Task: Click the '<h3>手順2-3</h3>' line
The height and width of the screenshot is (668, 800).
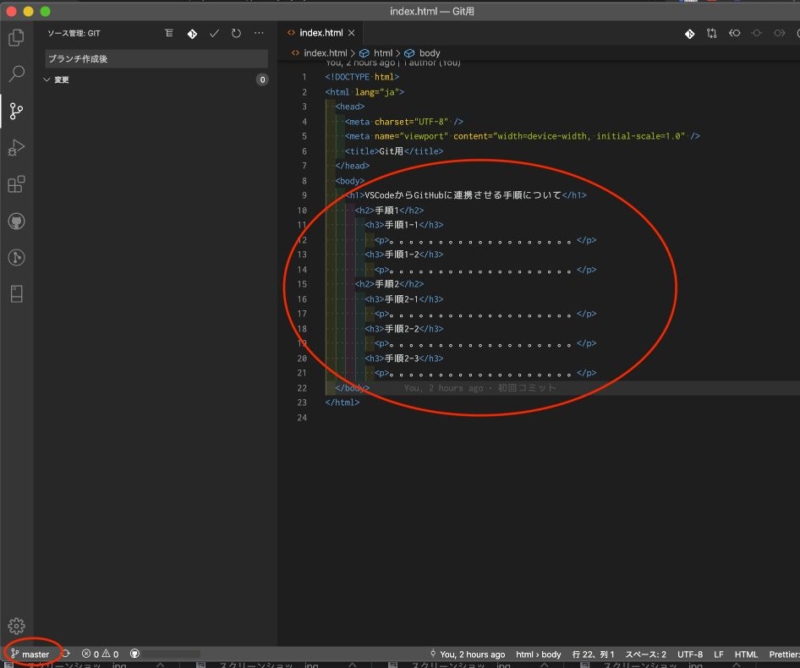Action: point(404,359)
